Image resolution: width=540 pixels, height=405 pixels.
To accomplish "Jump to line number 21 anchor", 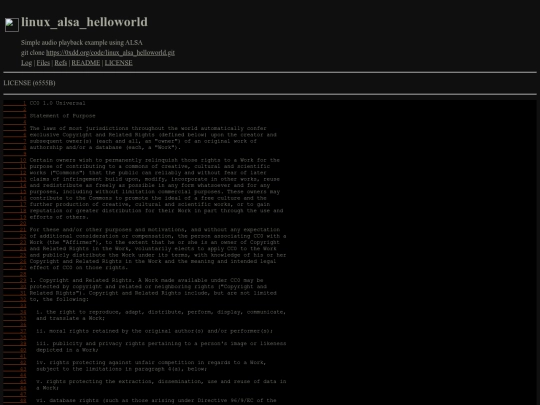I will tap(15, 230).
